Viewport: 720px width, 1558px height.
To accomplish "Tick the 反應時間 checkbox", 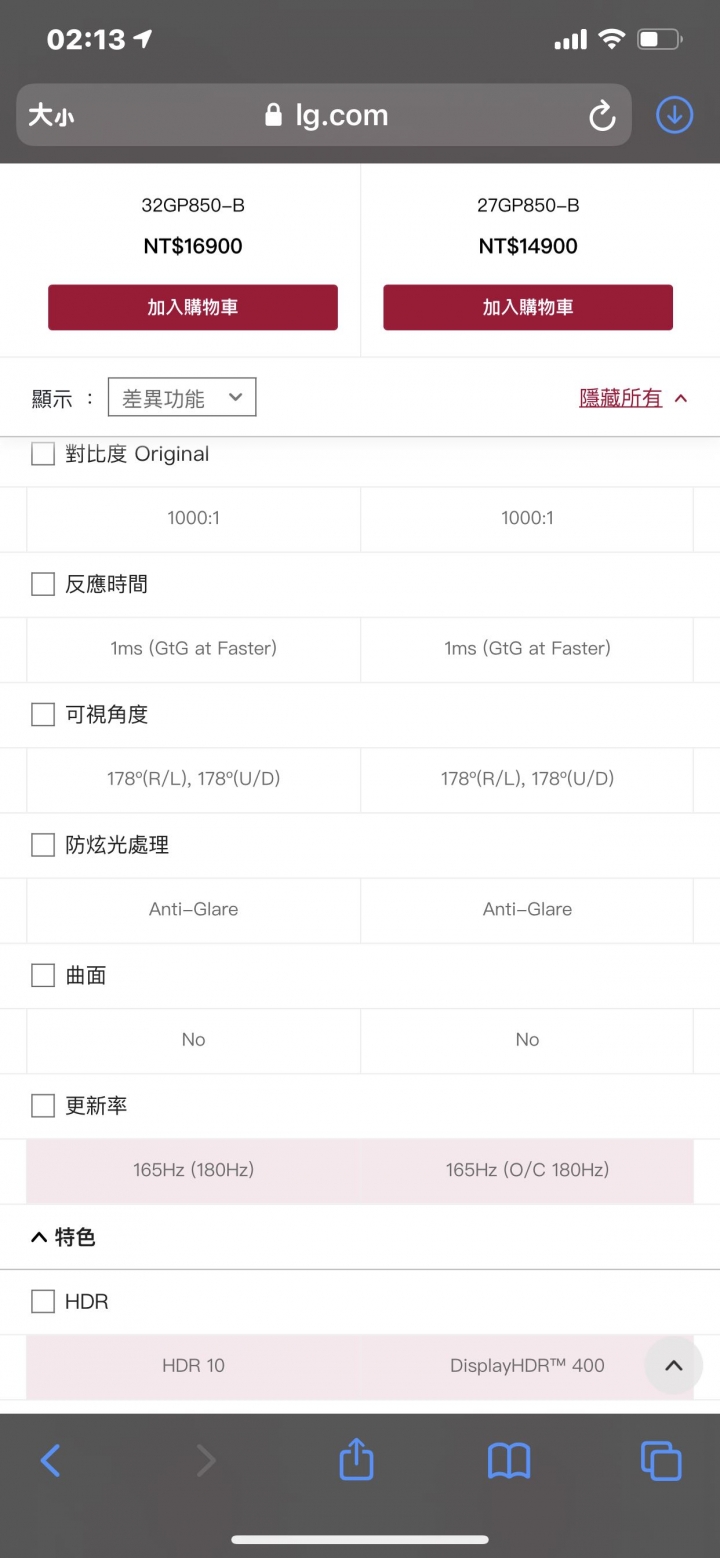I will 43,584.
